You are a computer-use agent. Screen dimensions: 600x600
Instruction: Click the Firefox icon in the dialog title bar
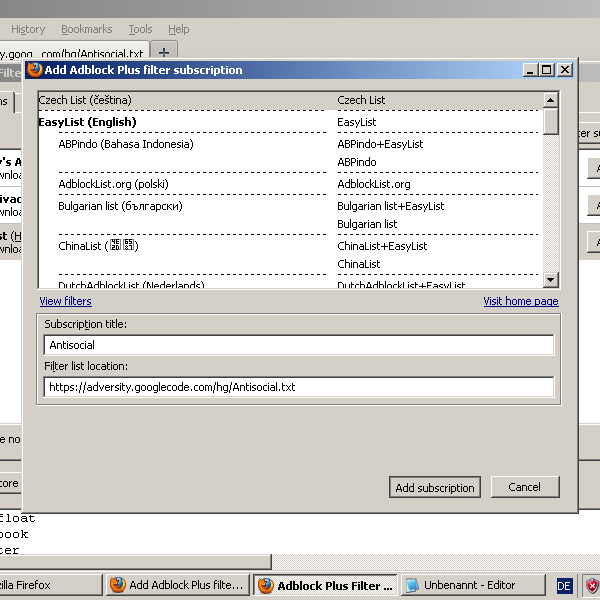(x=34, y=70)
